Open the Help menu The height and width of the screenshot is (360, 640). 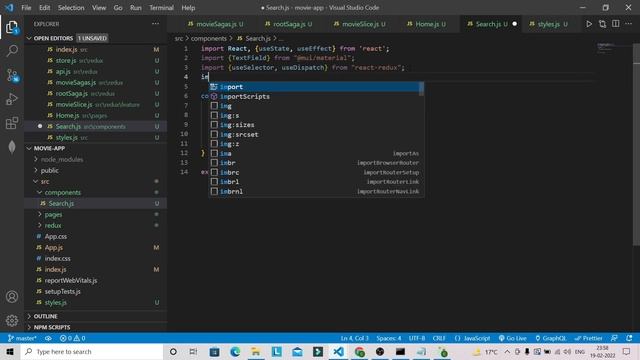[188, 8]
